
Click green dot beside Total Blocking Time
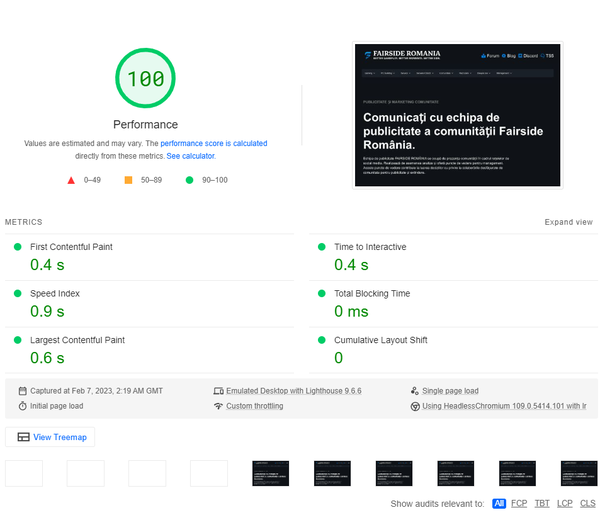(x=322, y=293)
